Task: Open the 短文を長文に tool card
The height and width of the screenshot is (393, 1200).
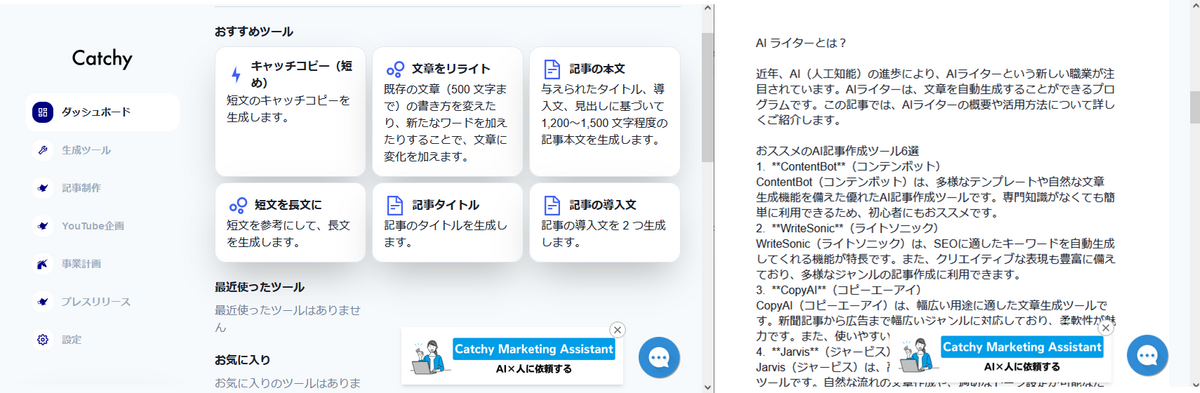Action: point(289,222)
